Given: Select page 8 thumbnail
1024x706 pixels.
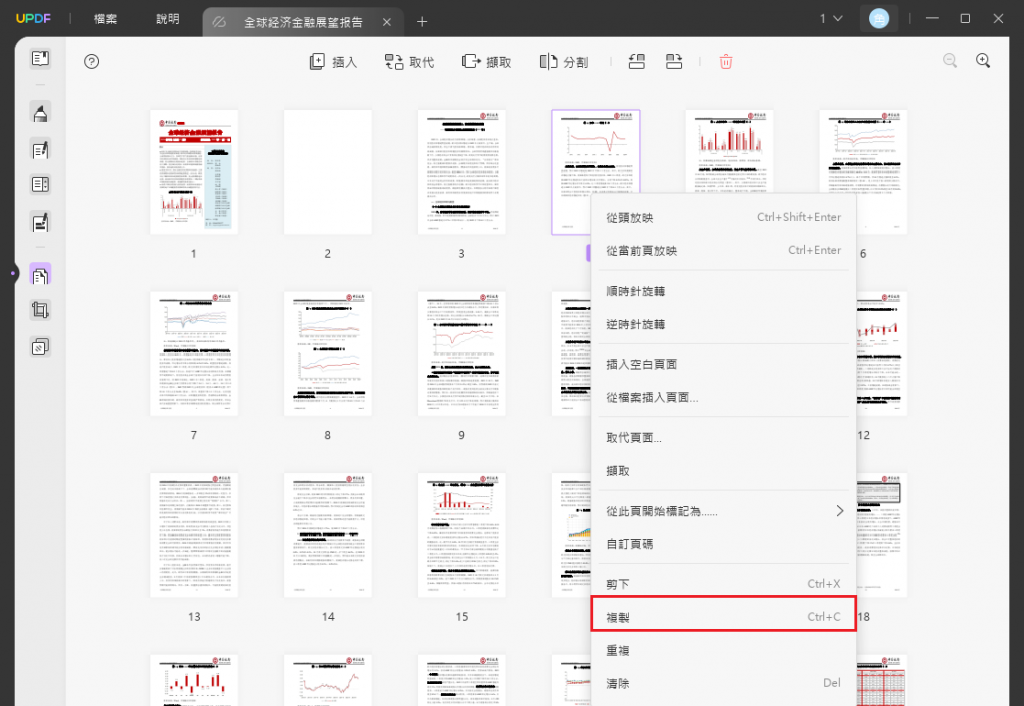Looking at the screenshot, I should (328, 353).
